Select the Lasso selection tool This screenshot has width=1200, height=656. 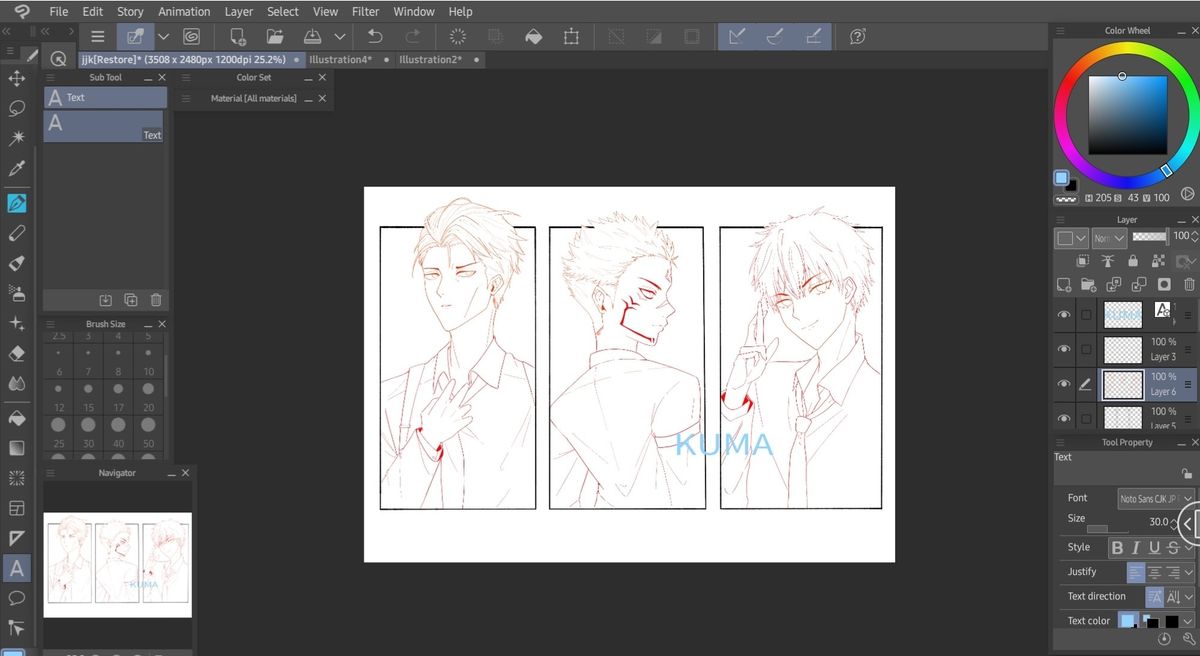coord(17,108)
